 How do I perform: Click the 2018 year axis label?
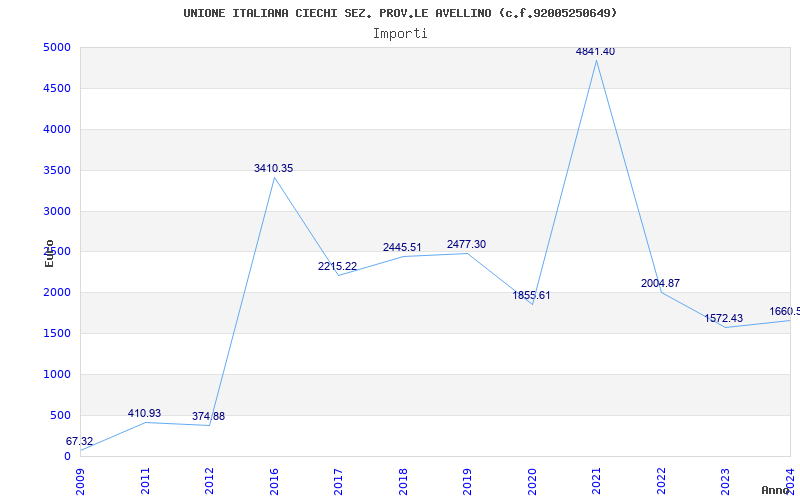tap(403, 481)
